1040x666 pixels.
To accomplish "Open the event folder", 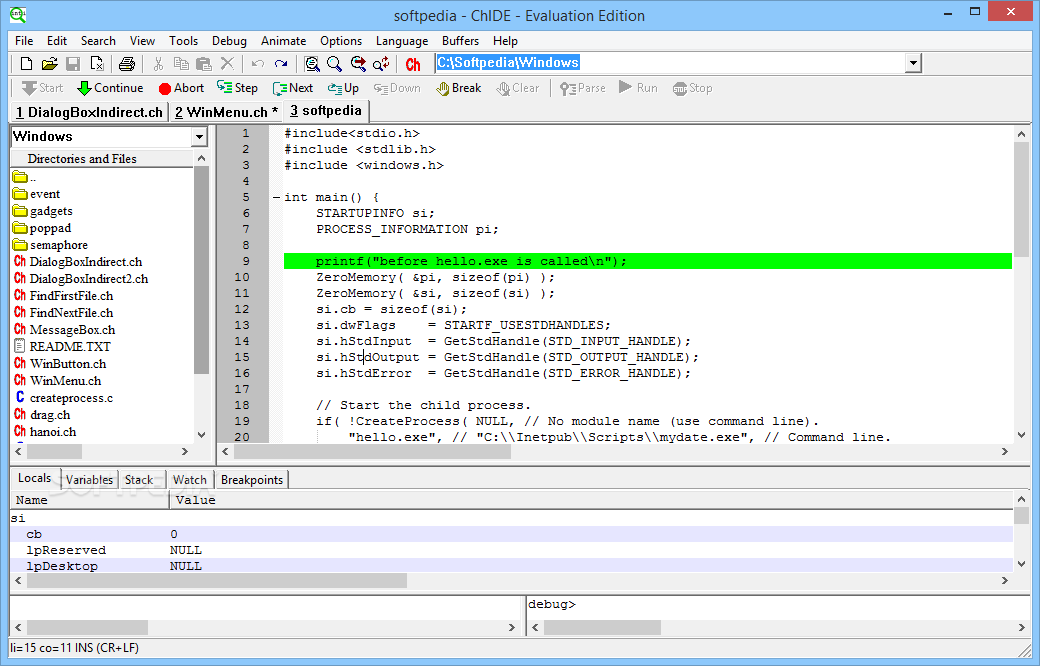I will coord(37,194).
